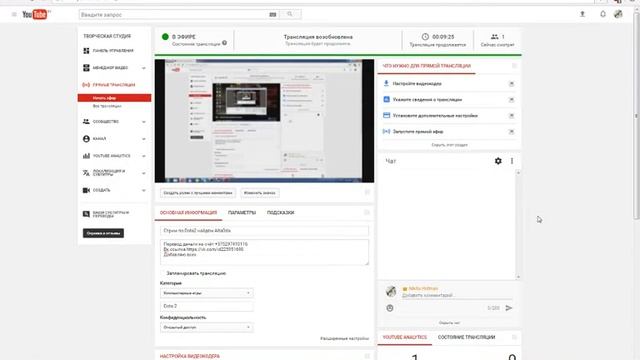640x360 pixels.
Task: Click the YouTube Analytics bar chart icon
Action: [x=86, y=156]
